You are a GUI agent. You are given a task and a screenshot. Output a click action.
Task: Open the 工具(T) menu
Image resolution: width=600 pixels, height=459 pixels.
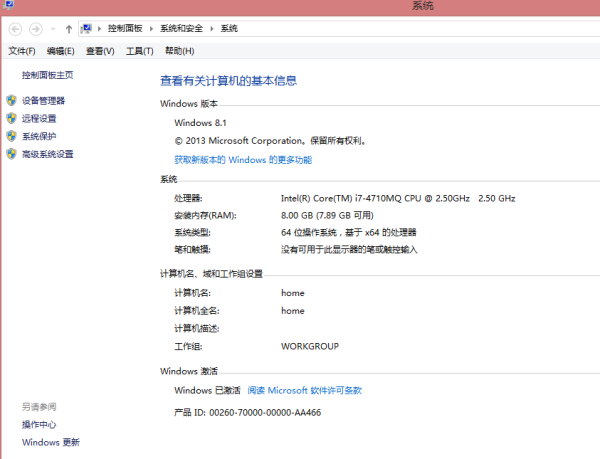[140, 51]
